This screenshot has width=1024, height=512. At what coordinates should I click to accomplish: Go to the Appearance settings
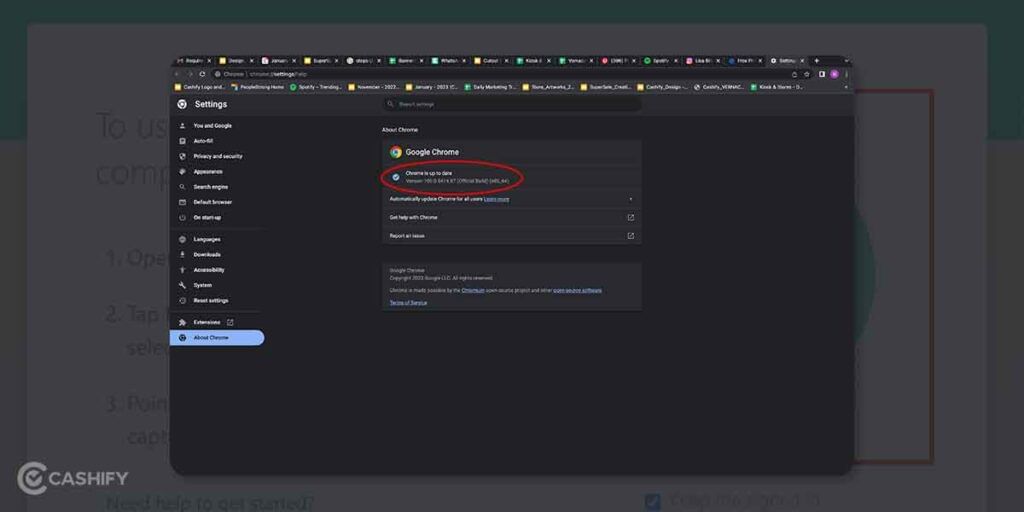pyautogui.click(x=208, y=172)
